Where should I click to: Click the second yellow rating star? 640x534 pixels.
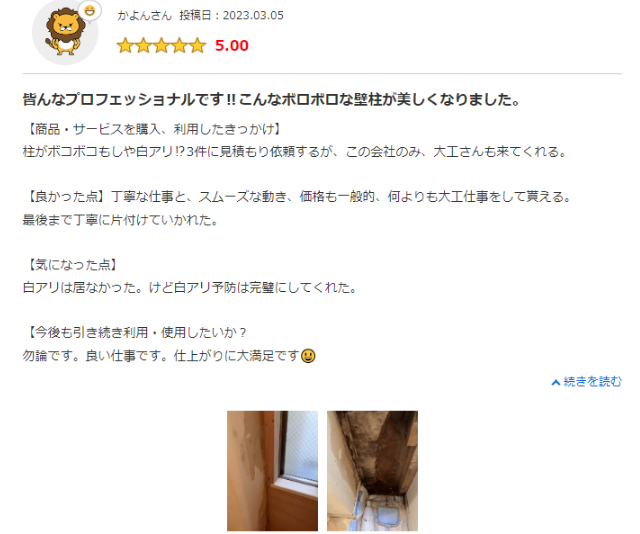click(x=143, y=46)
